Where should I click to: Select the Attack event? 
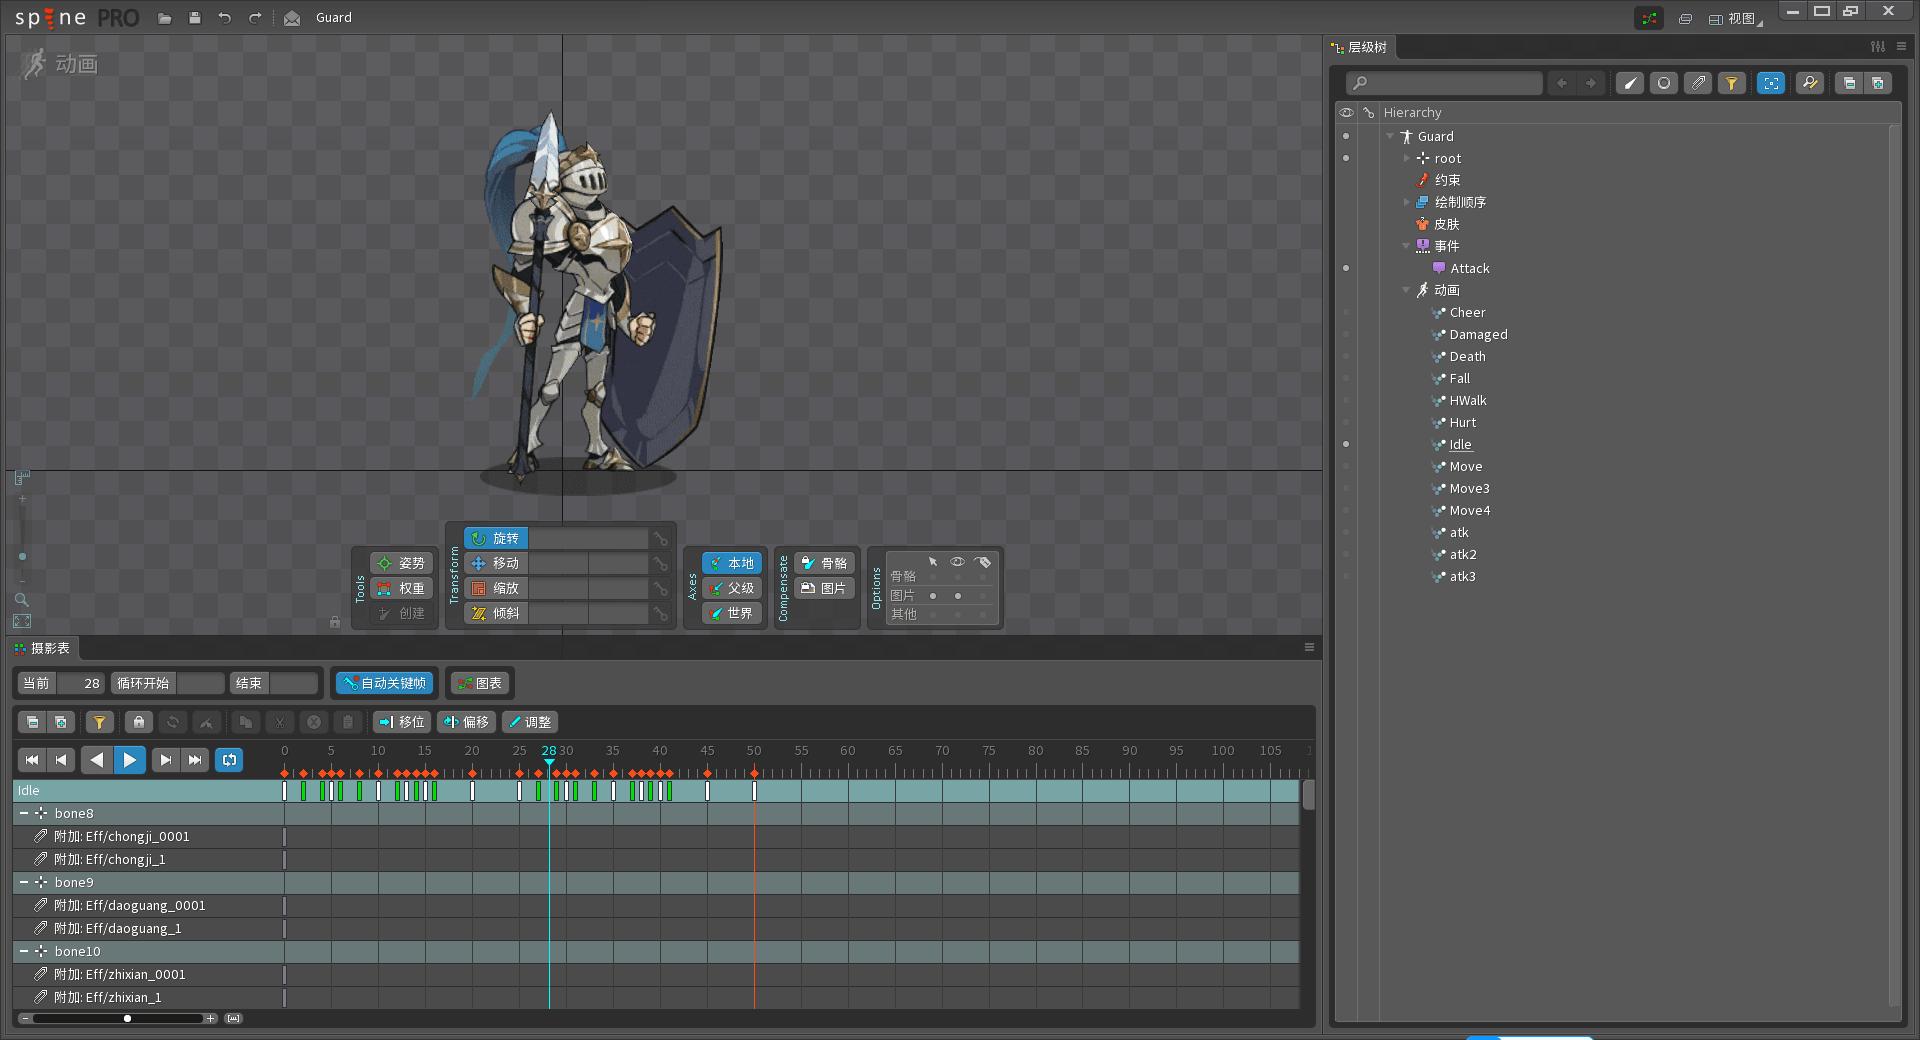tap(1470, 269)
